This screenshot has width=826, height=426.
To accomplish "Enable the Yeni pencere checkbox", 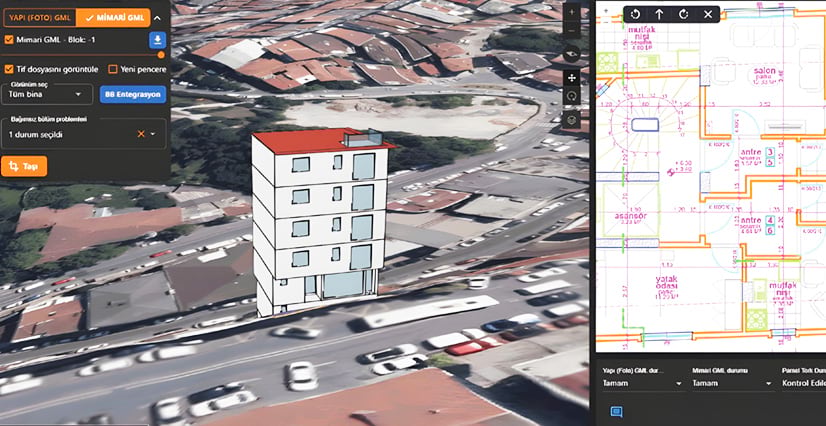I will (112, 69).
